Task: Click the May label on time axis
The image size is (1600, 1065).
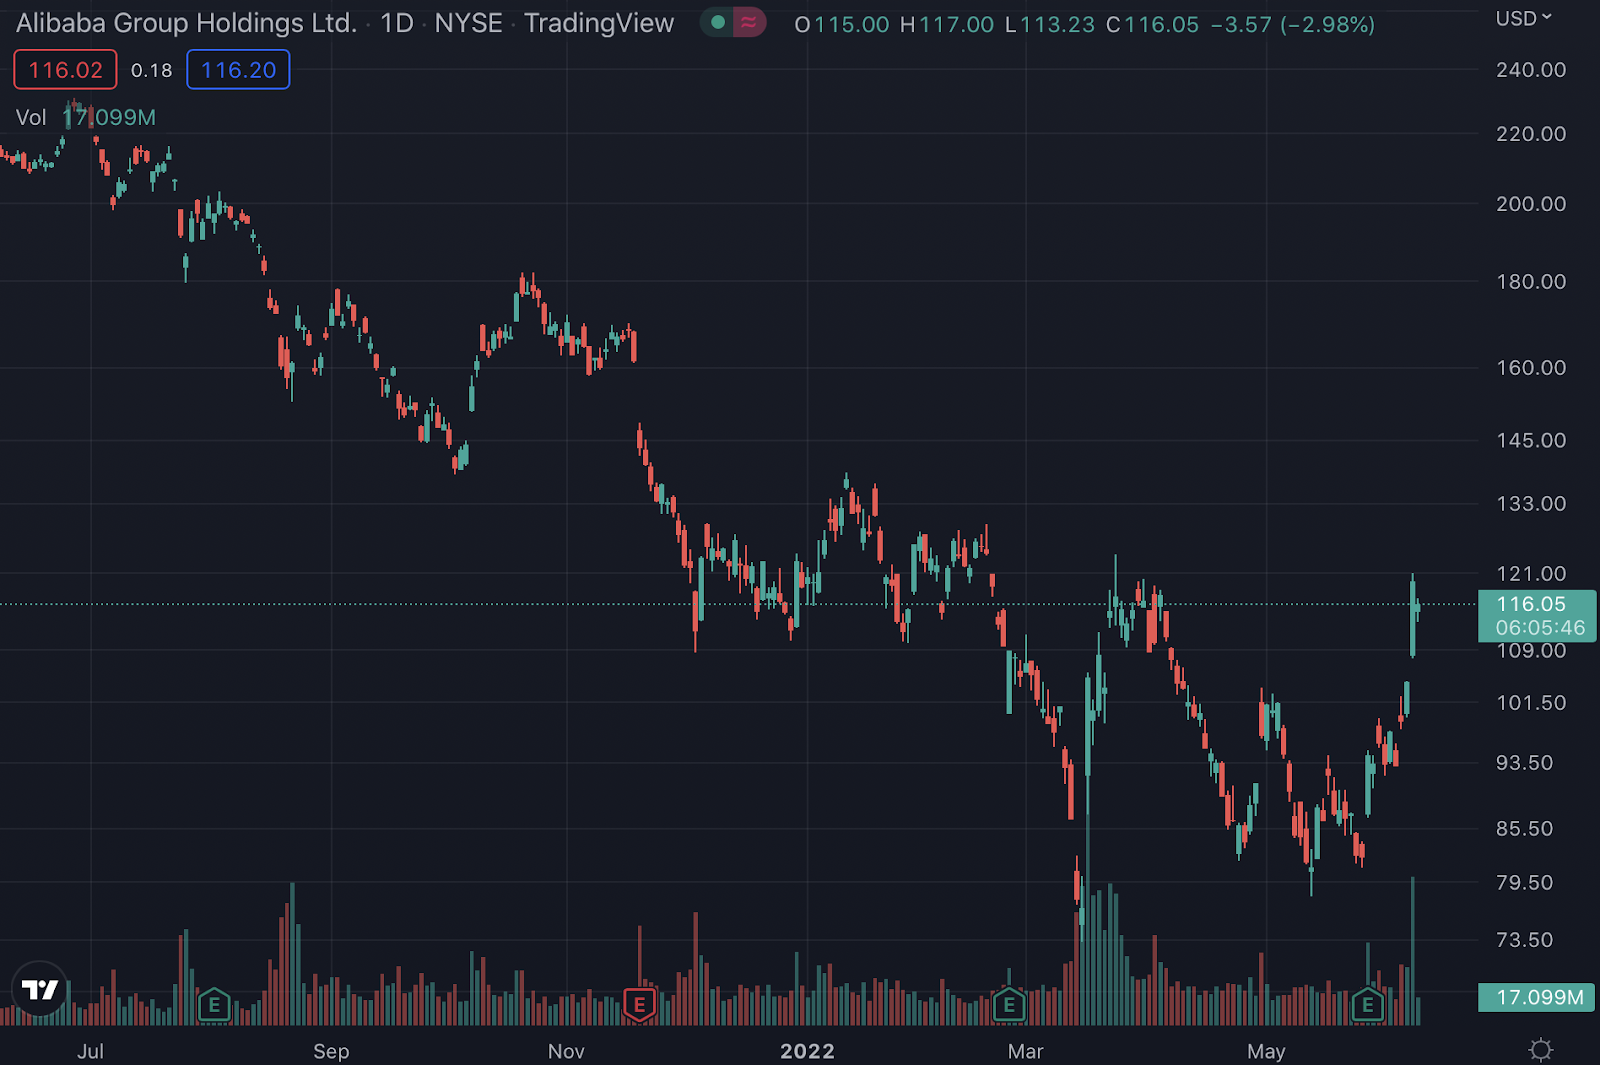Action: (1266, 1051)
